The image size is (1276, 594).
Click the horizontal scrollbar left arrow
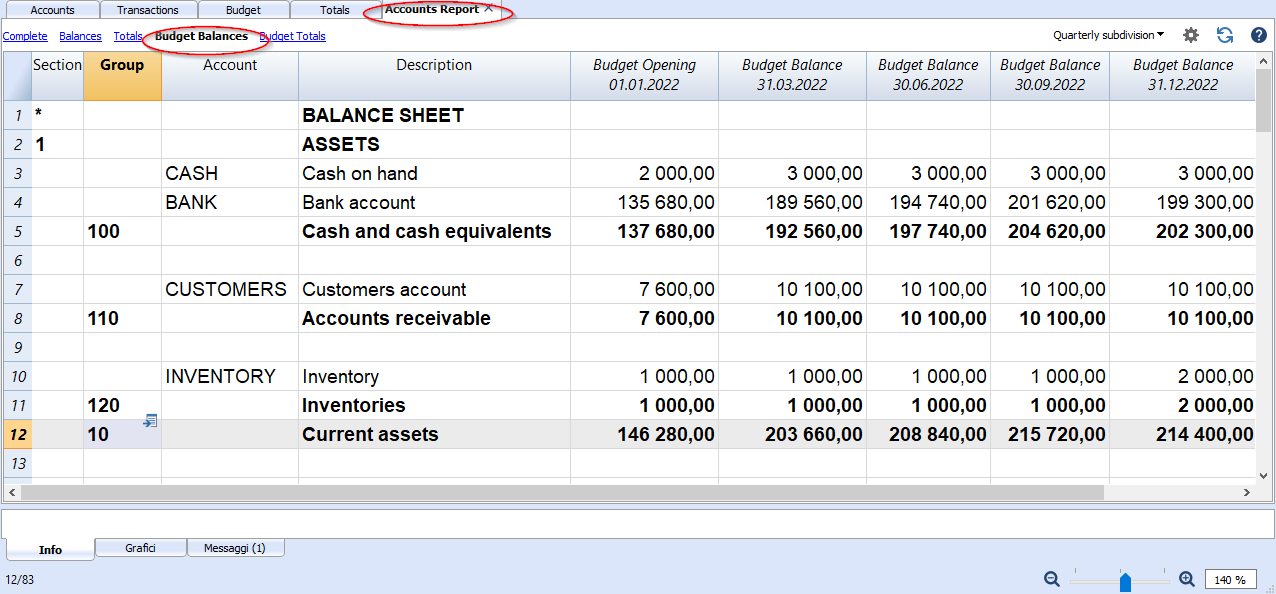tap(12, 493)
